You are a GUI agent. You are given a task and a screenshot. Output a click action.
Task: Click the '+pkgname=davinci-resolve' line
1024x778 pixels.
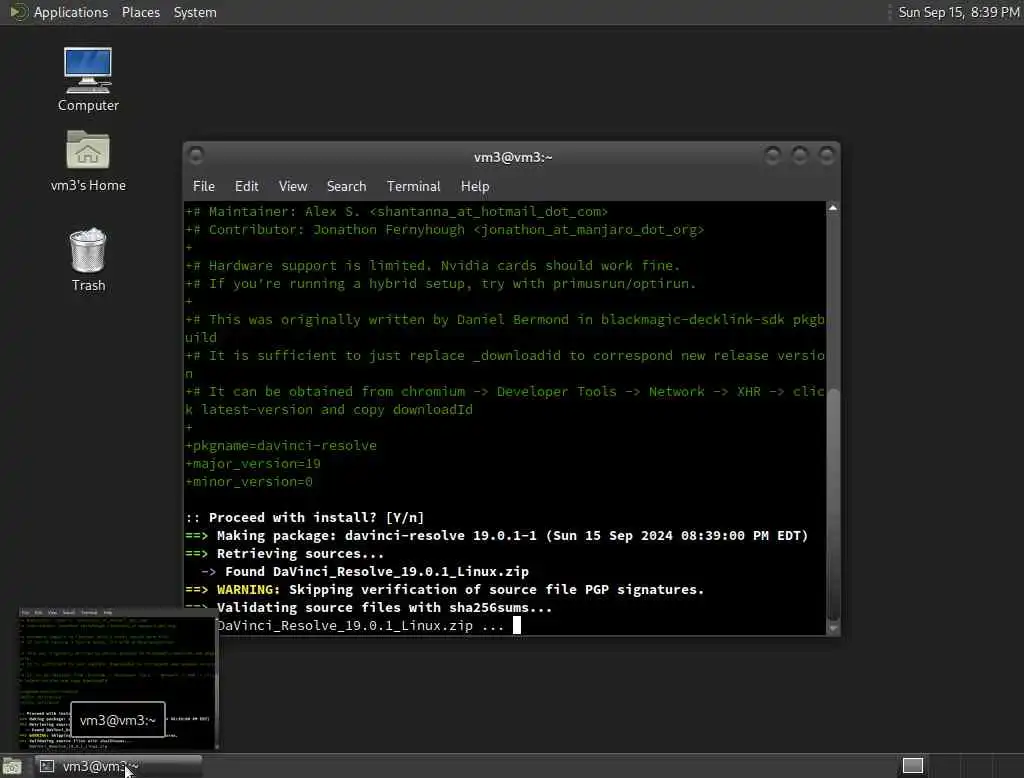tap(281, 446)
